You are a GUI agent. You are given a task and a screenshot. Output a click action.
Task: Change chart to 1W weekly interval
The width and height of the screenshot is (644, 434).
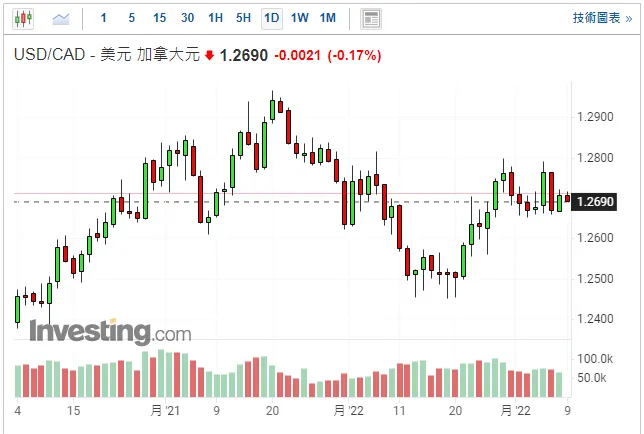click(300, 18)
